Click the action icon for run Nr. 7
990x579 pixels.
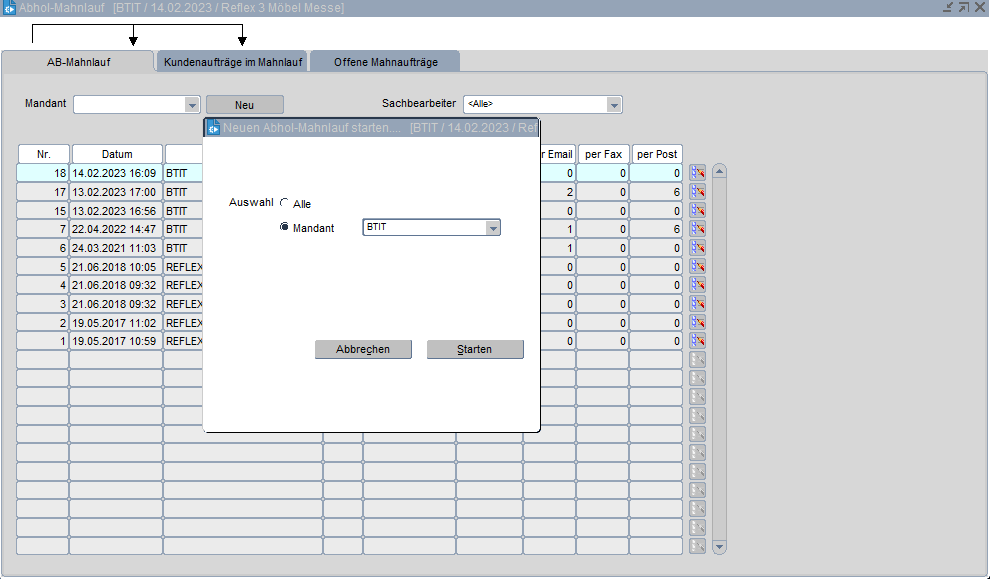click(x=697, y=229)
